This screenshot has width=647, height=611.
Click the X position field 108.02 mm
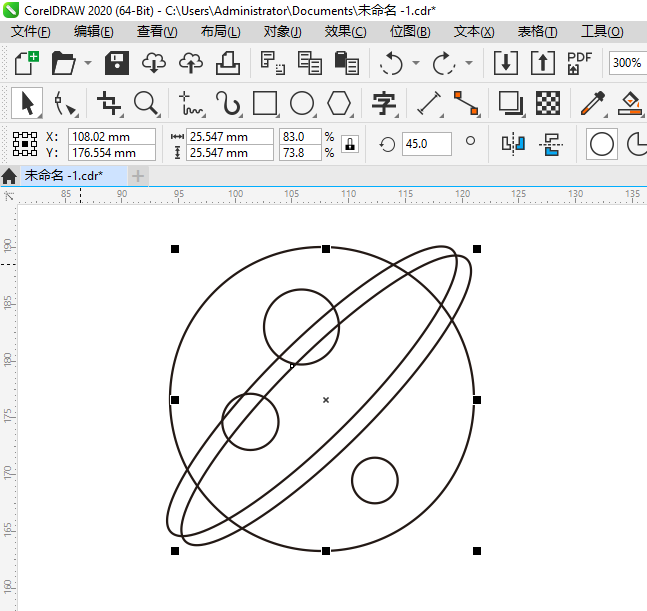coord(112,137)
